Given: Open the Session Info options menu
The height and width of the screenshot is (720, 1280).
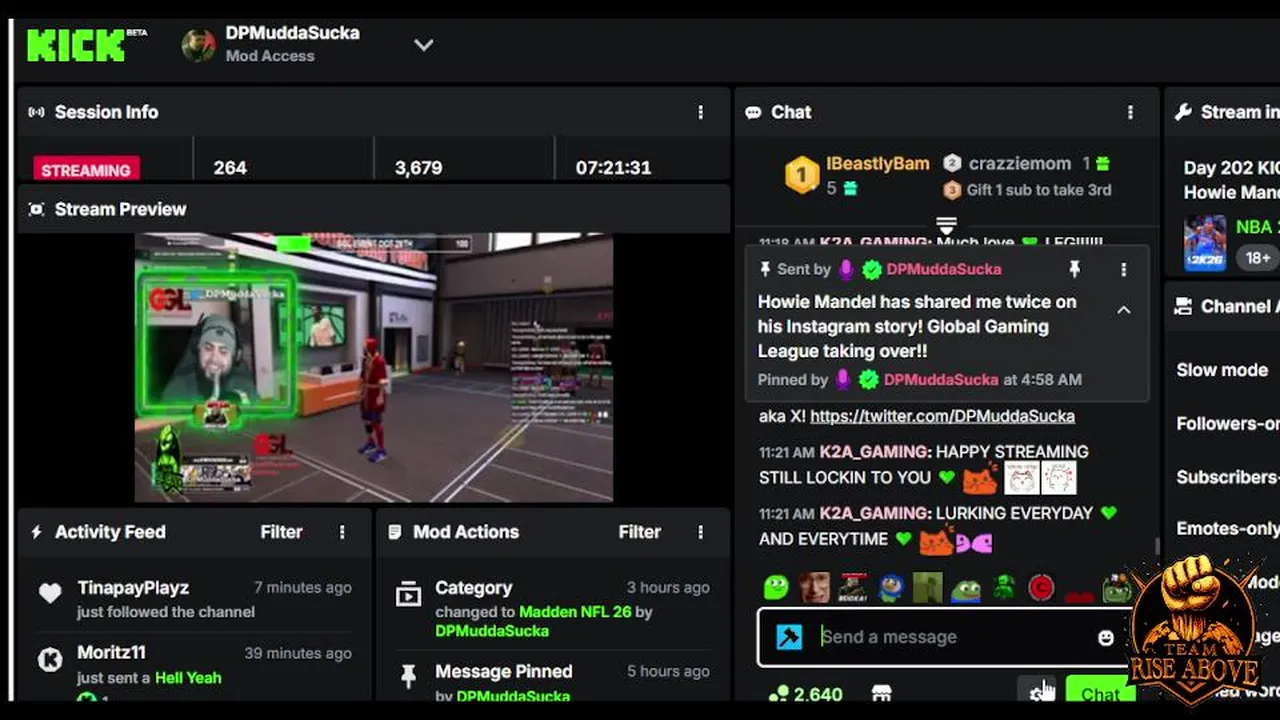Looking at the screenshot, I should tap(700, 112).
